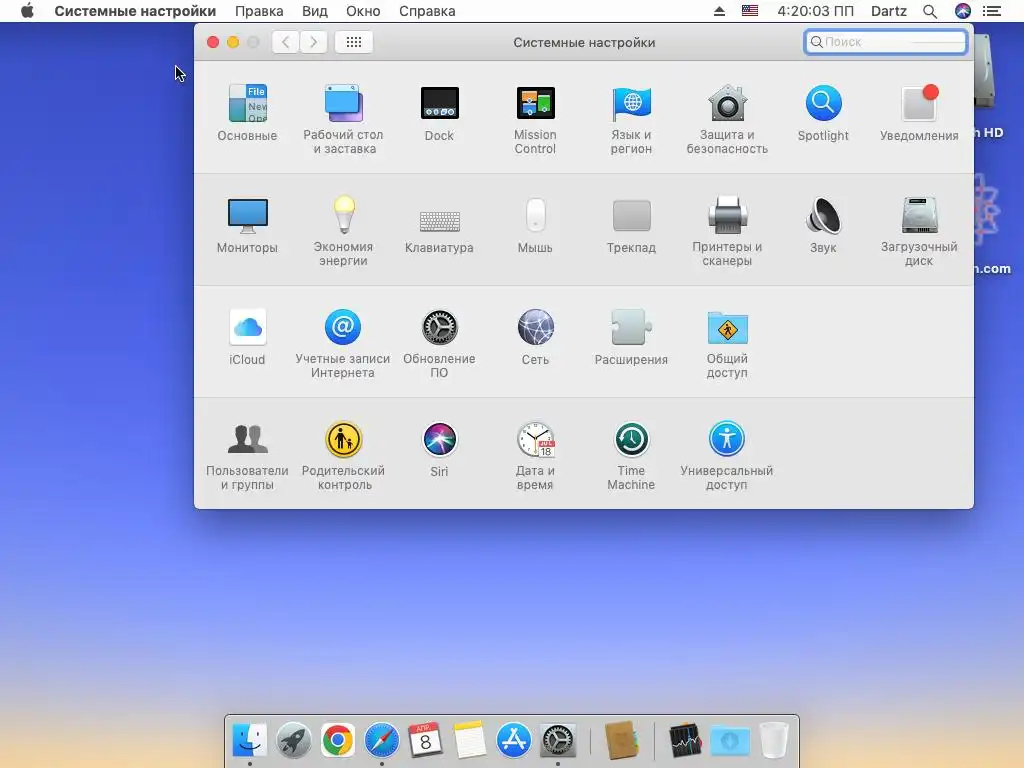The image size is (1024, 768).
Task: Click the Siri icon in menu bar
Action: coord(963,11)
